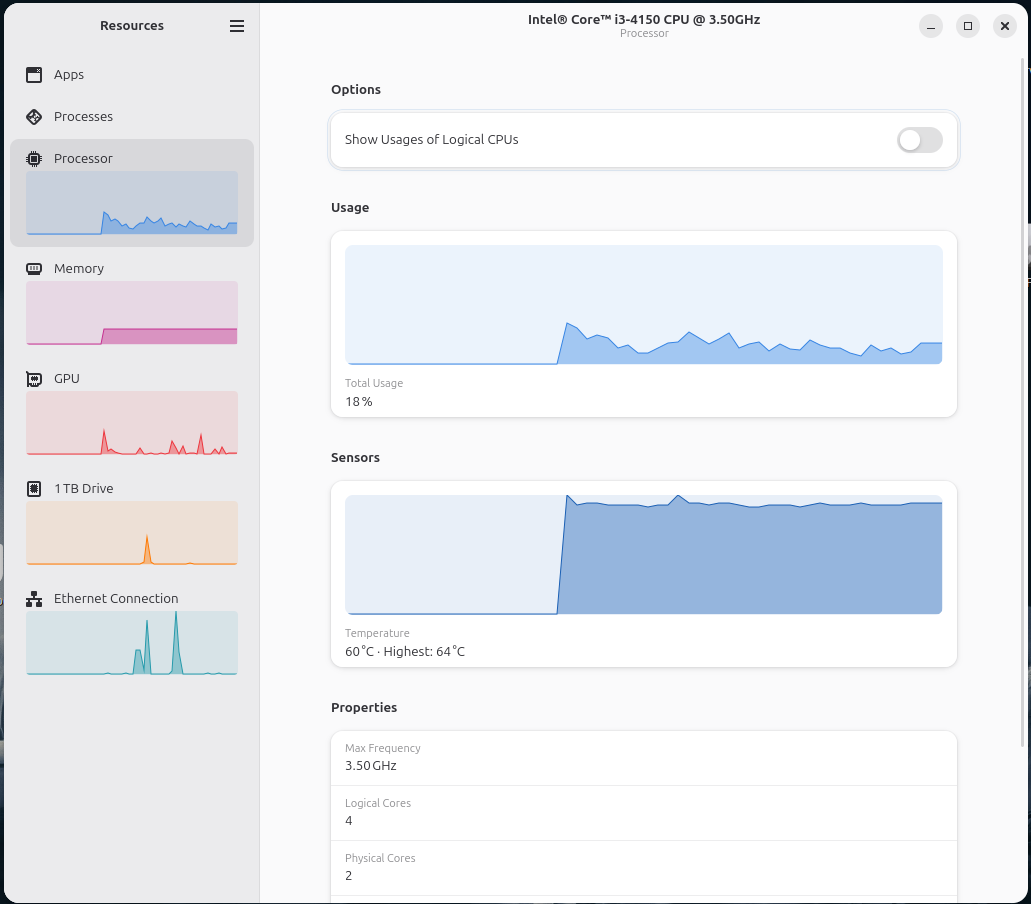
Task: Click the Apps window icon
Action: click(34, 75)
